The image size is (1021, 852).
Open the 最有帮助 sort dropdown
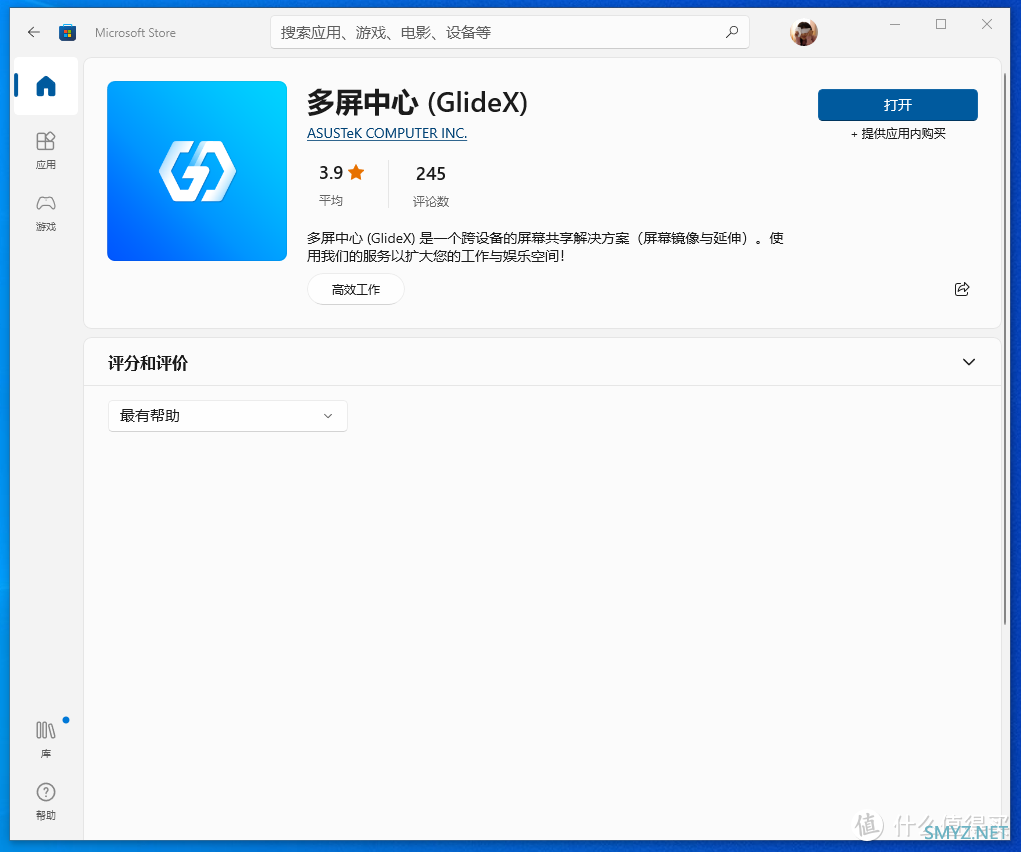point(227,416)
